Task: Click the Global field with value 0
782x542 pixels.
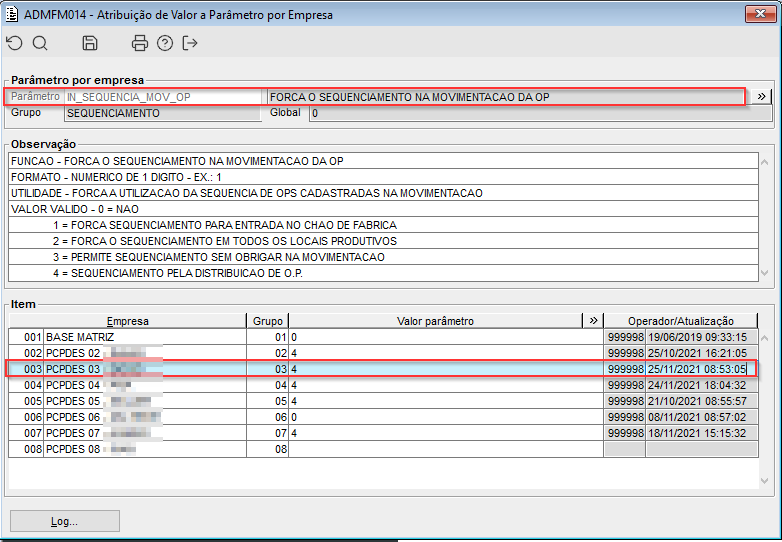Action: (x=541, y=113)
